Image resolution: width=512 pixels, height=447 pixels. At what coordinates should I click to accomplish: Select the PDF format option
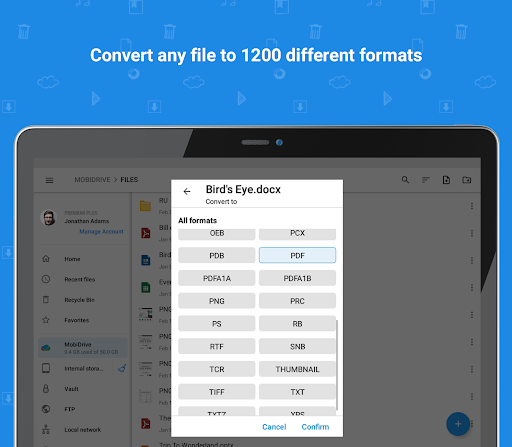[297, 255]
